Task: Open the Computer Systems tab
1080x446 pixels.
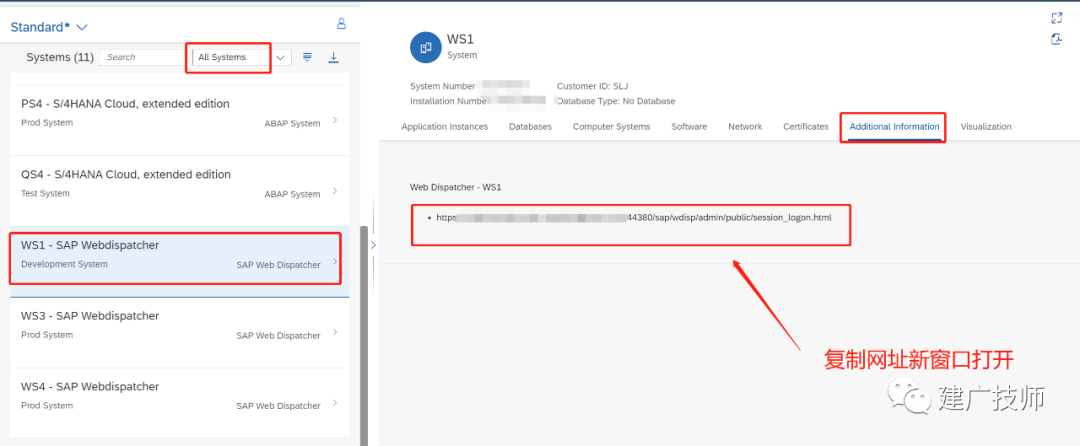Action: coord(612,127)
